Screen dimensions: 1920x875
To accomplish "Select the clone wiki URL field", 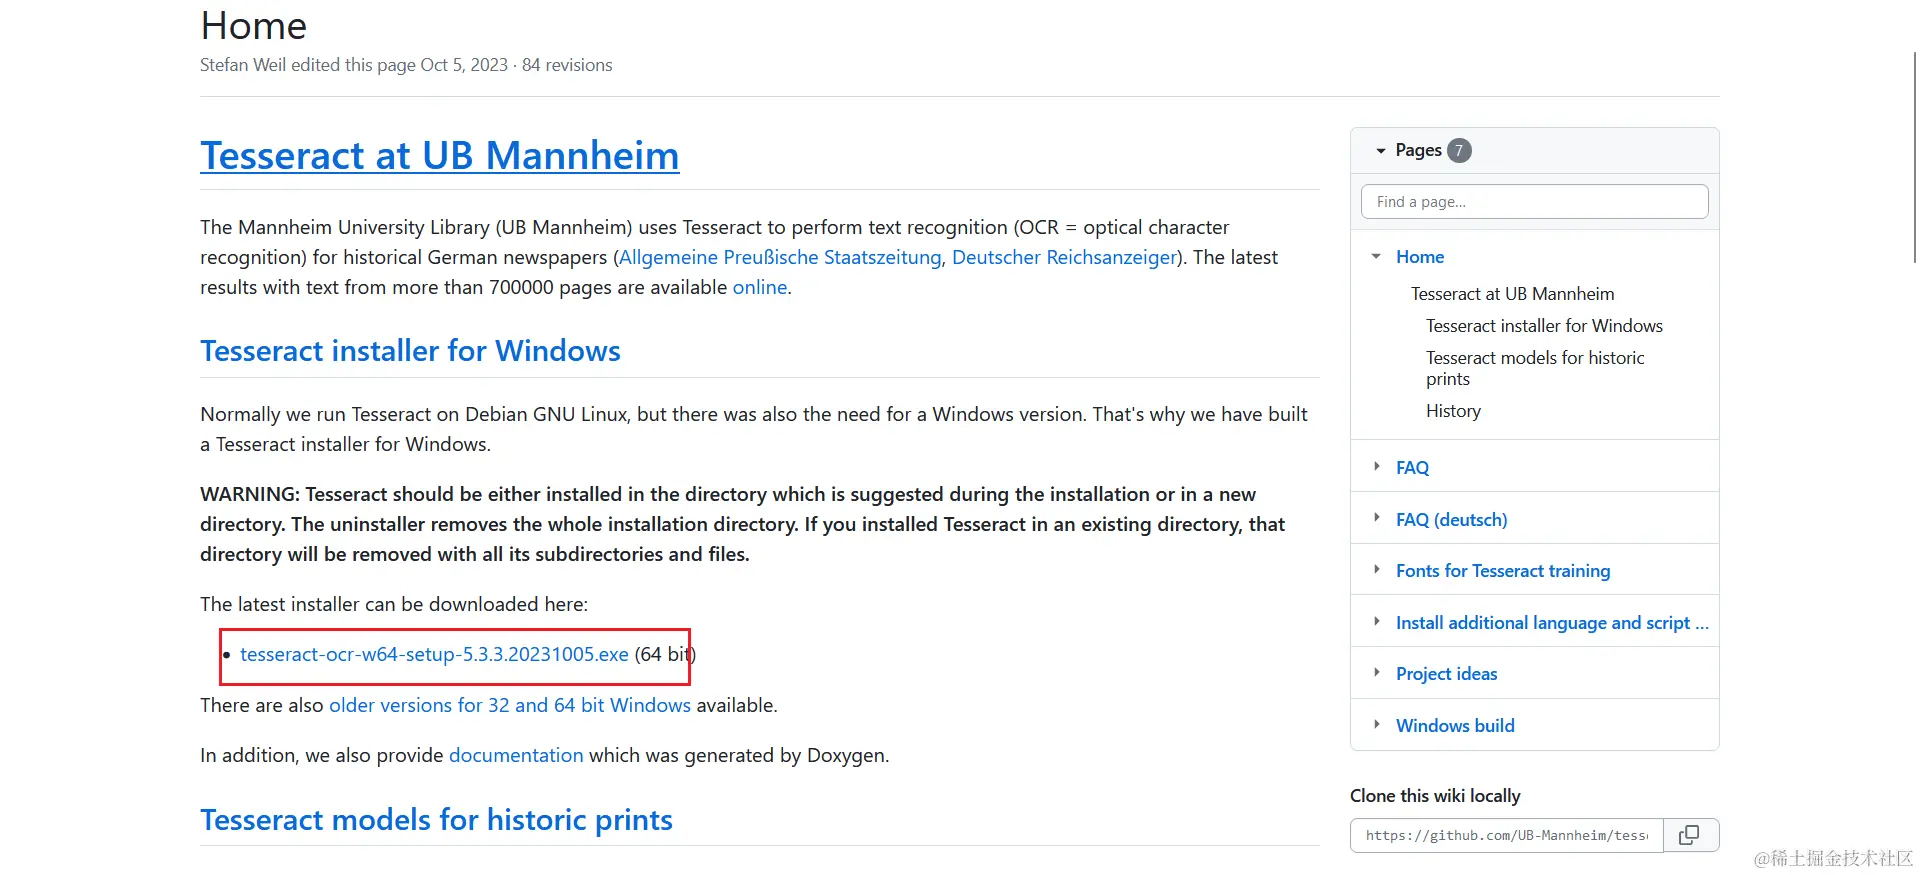I will (1506, 835).
